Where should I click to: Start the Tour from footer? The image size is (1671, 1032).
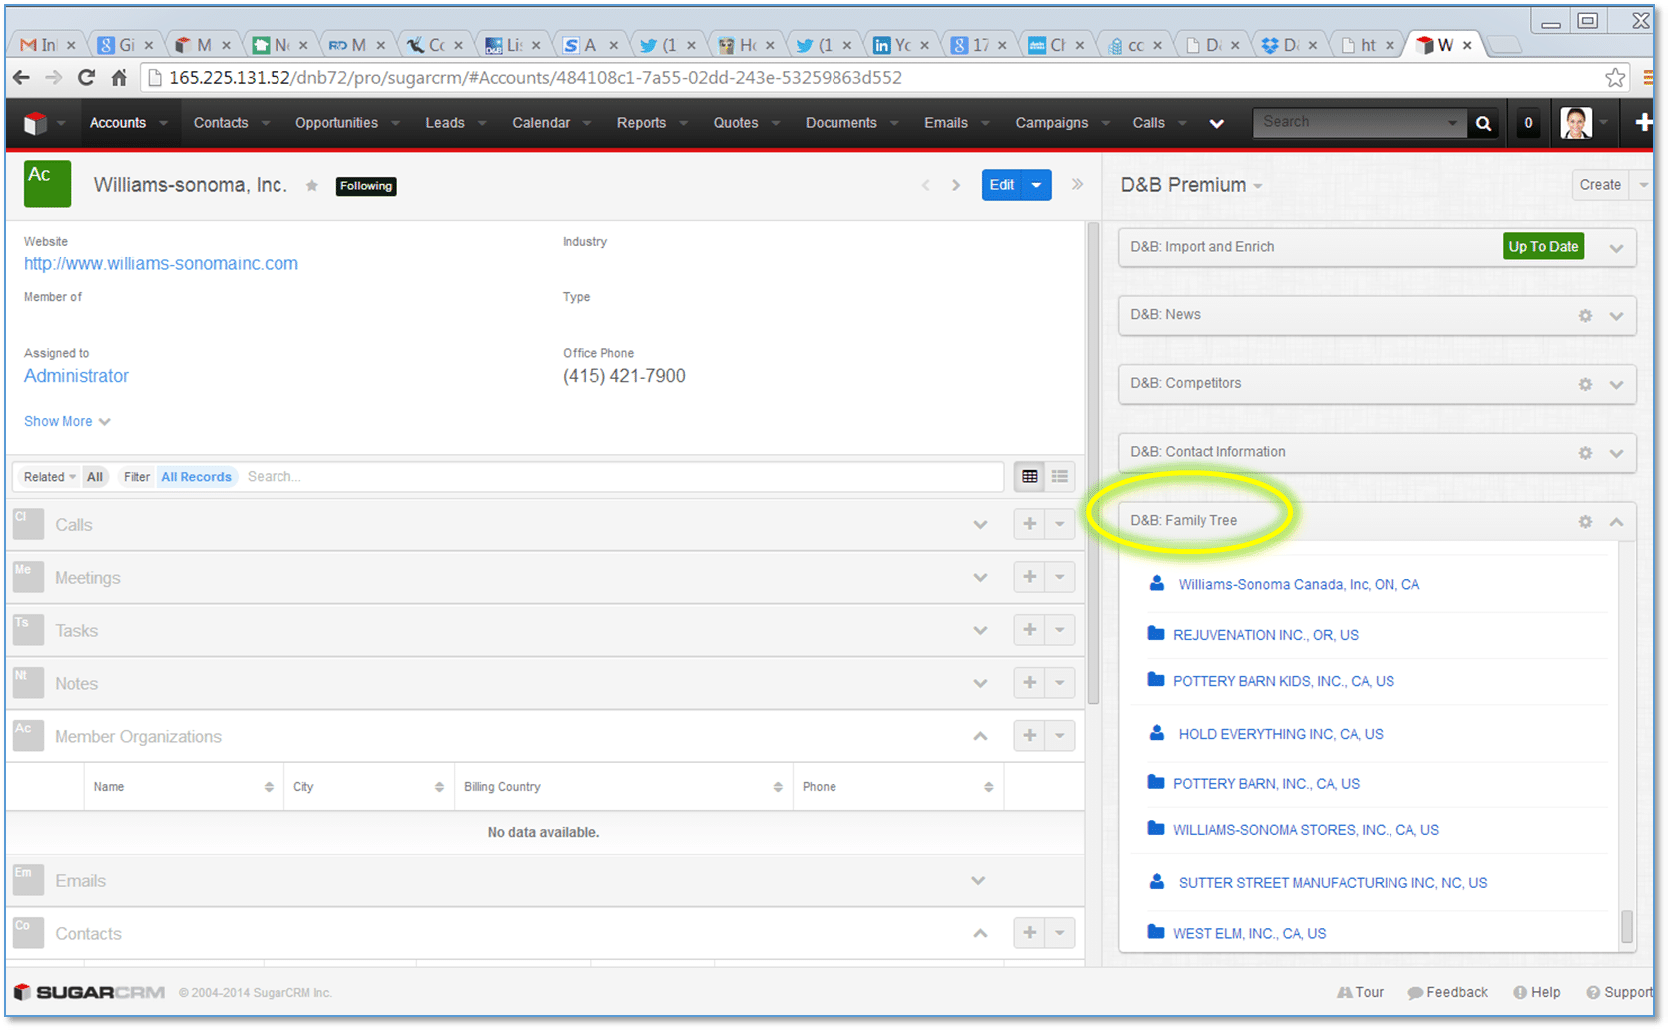pos(1361,993)
